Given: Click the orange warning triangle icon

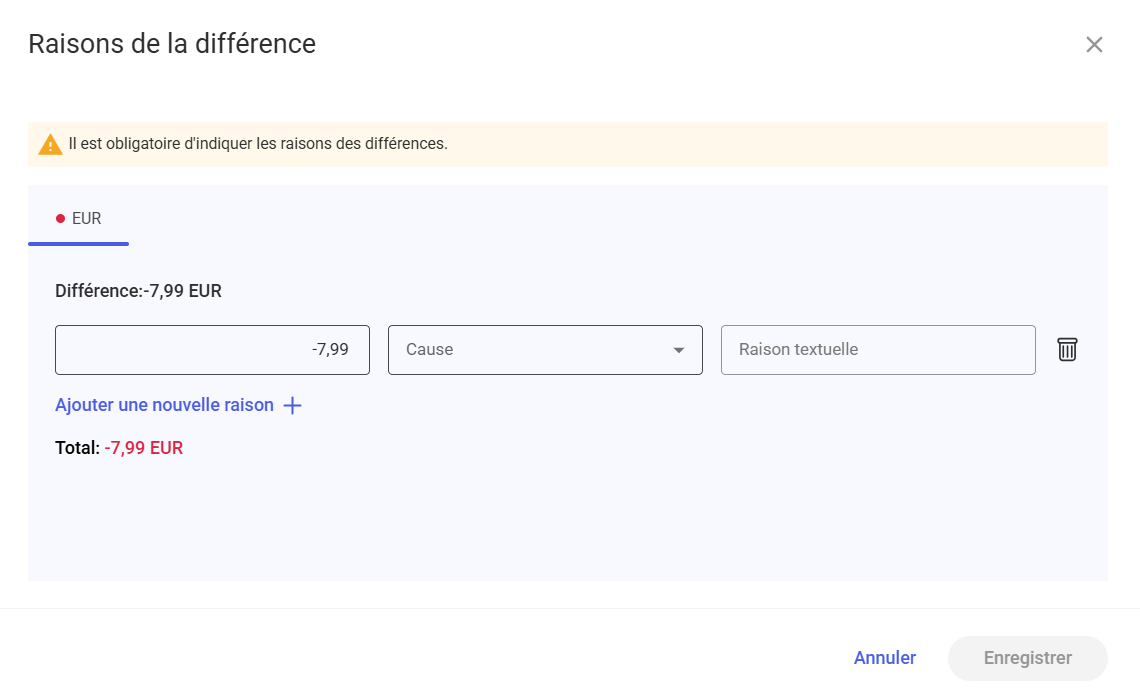Looking at the screenshot, I should tap(50, 145).
